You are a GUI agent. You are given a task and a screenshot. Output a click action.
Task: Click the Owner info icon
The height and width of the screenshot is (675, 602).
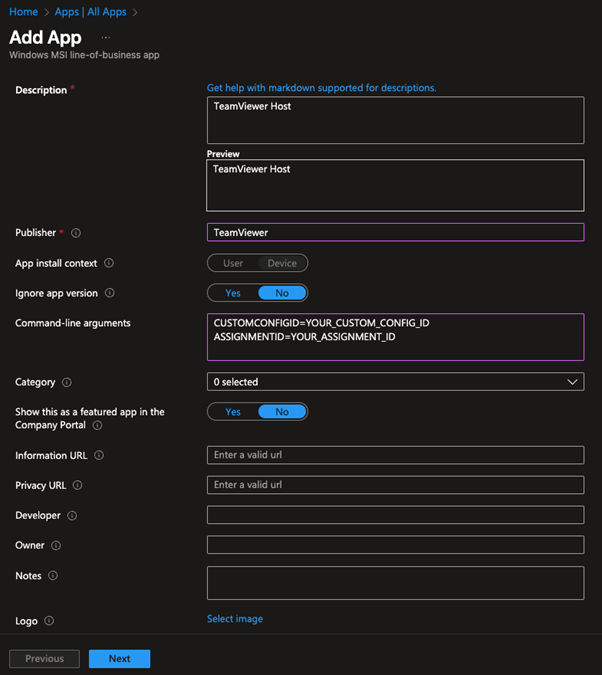pos(56,545)
